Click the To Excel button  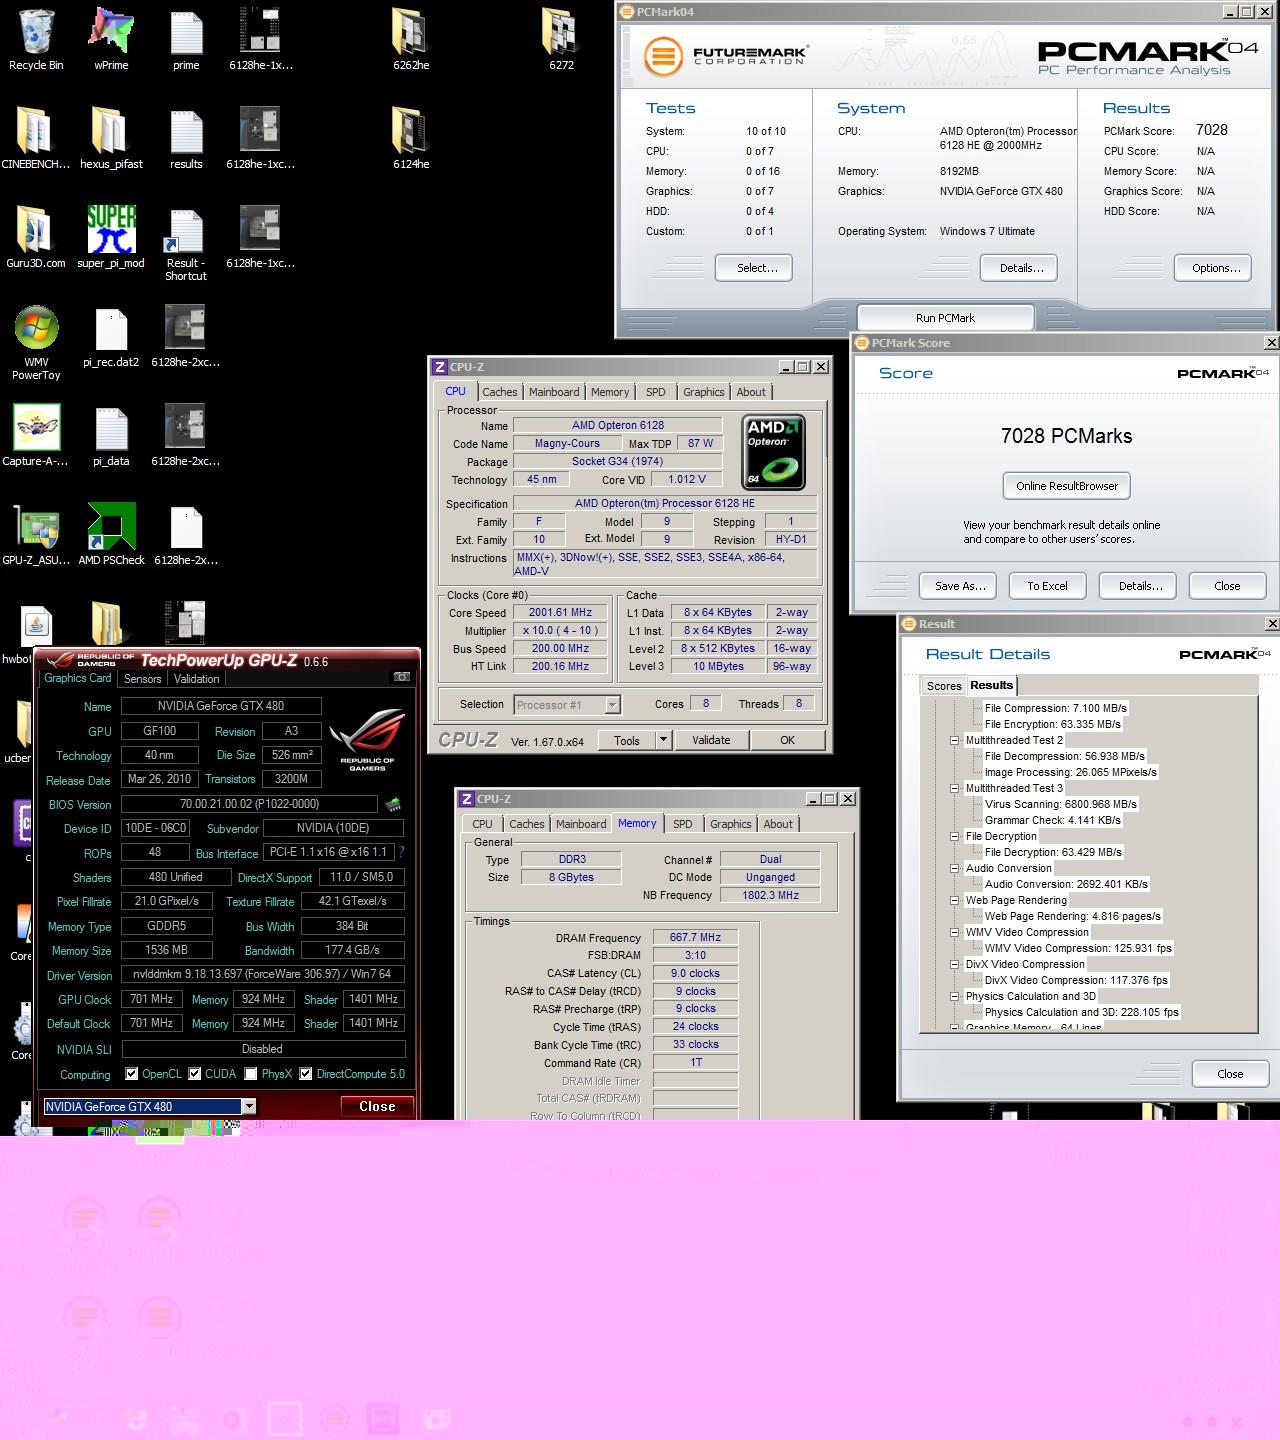(1047, 586)
